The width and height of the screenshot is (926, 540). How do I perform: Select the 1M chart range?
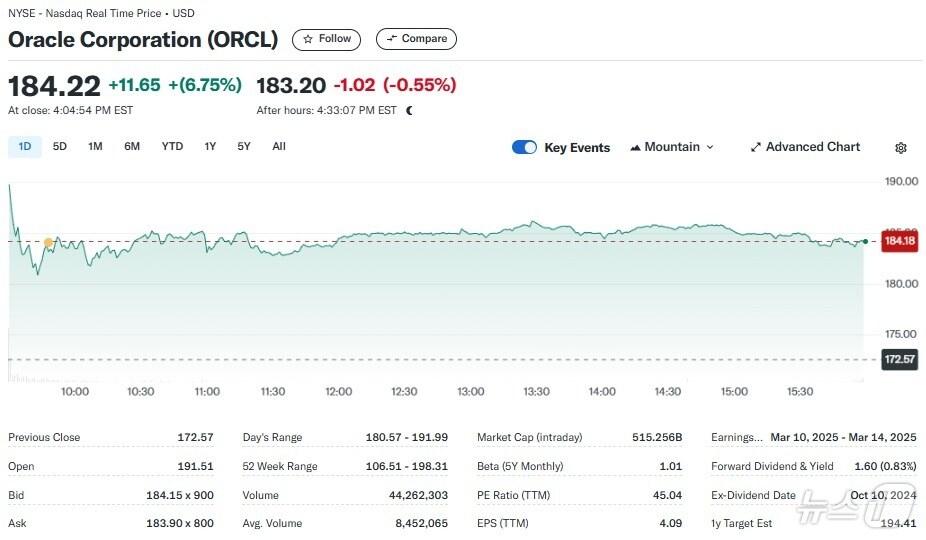pos(95,147)
